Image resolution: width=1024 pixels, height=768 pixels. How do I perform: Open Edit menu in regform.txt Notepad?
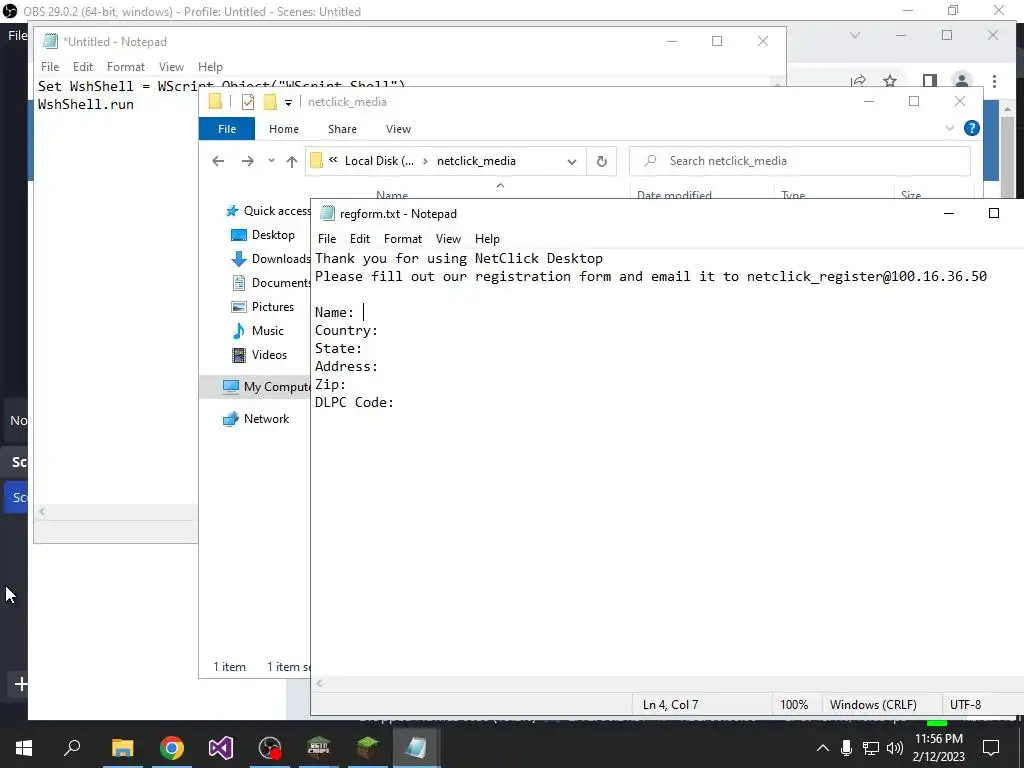tap(360, 239)
